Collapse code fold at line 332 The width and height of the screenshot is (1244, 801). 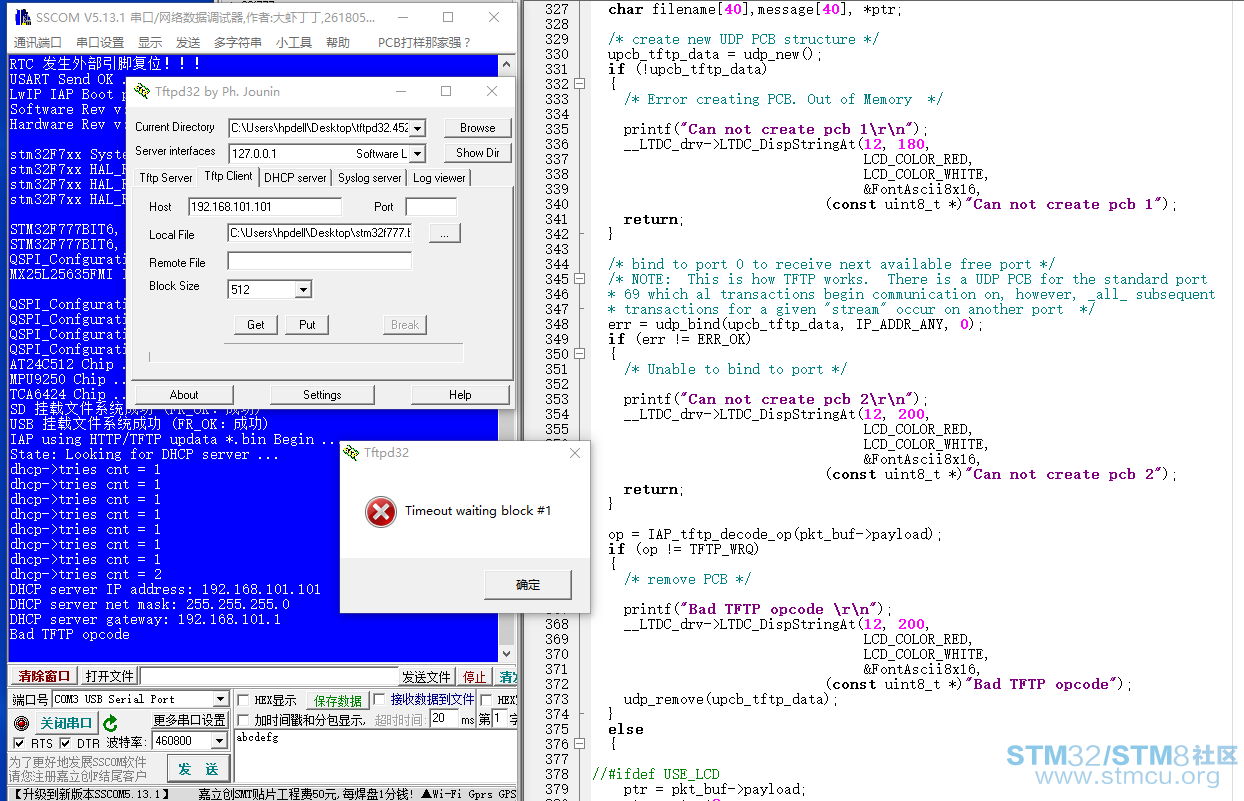coord(579,84)
